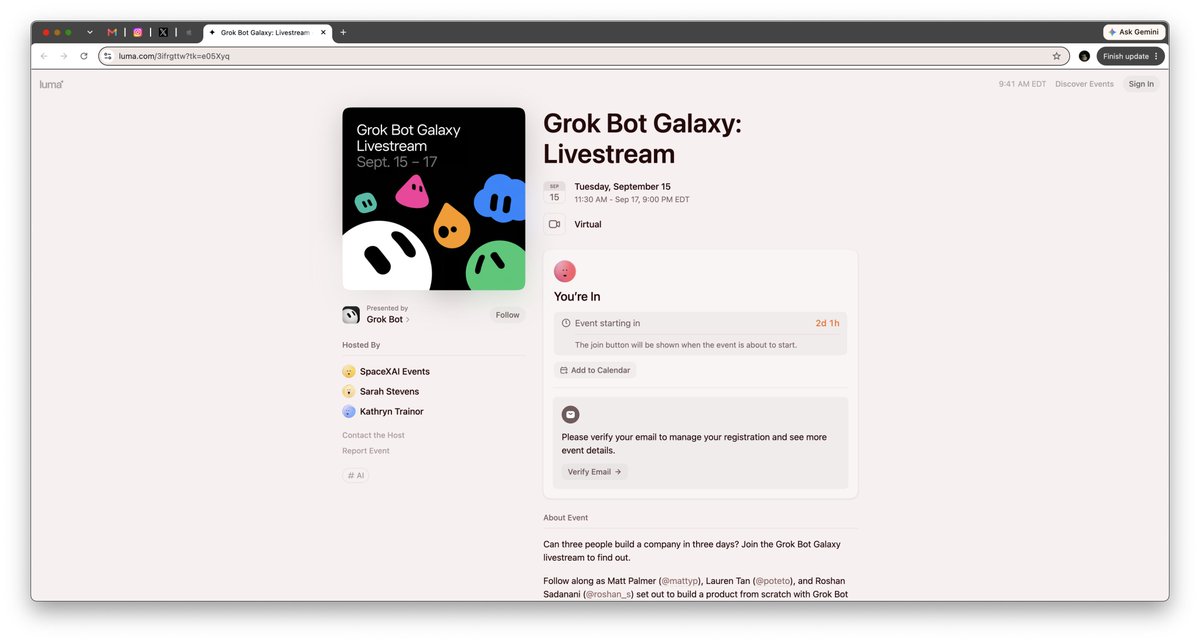Click the Finish update button
This screenshot has height=642, width=1200.
(x=1130, y=56)
